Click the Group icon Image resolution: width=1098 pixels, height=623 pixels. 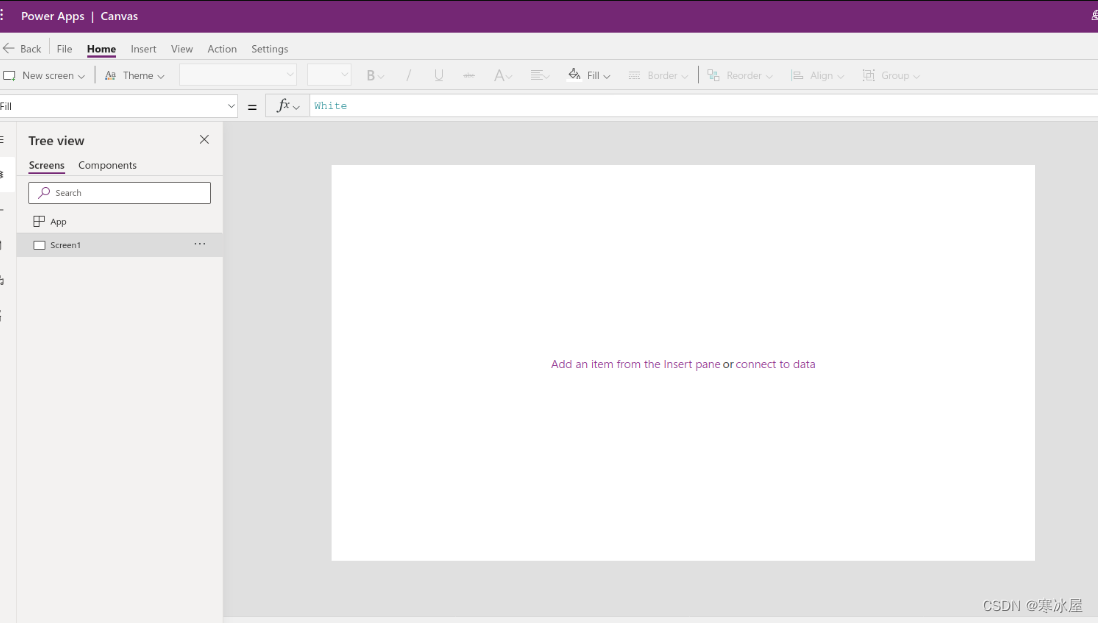(868, 75)
